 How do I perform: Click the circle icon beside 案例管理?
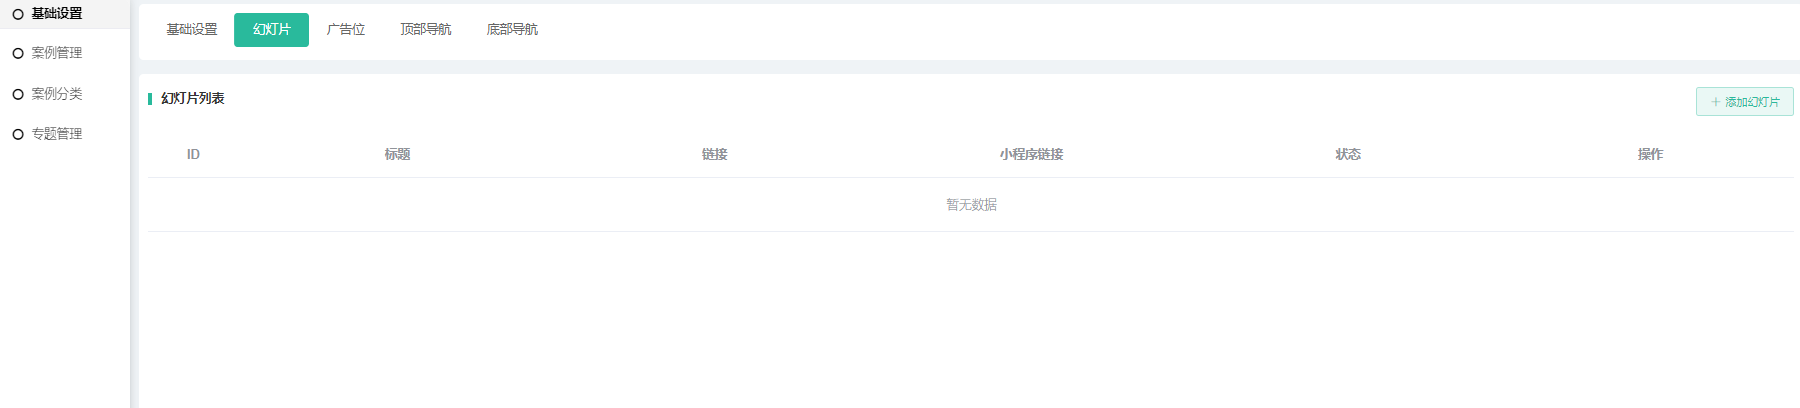[18, 54]
